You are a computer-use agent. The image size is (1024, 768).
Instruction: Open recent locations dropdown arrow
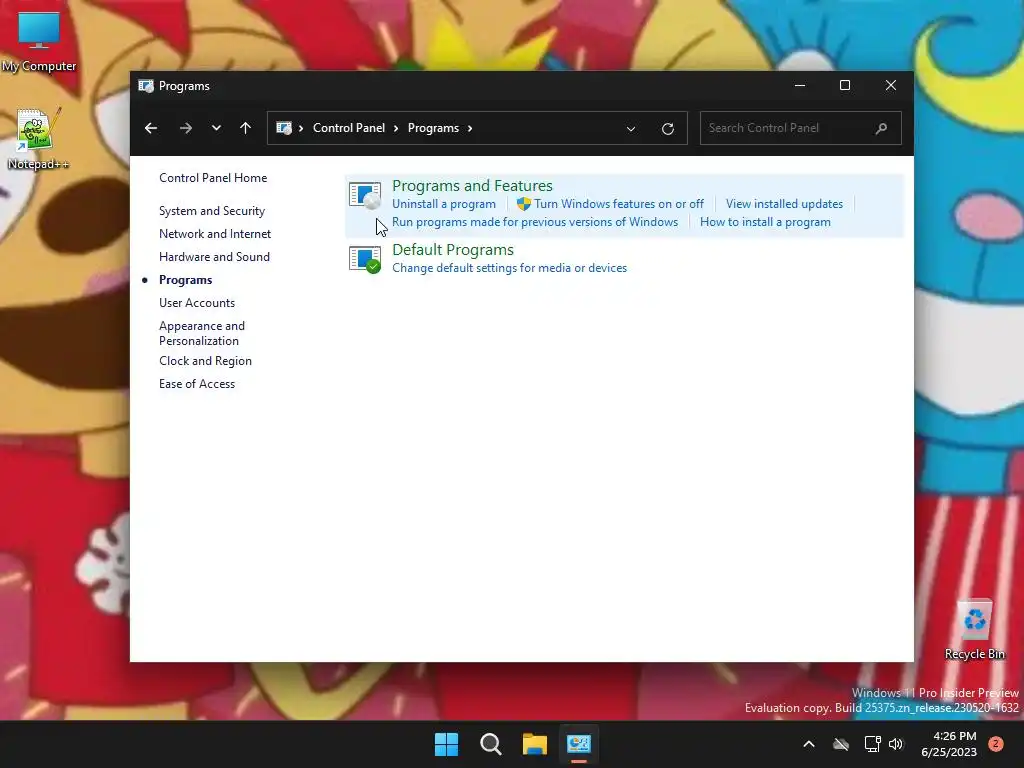pyautogui.click(x=216, y=128)
